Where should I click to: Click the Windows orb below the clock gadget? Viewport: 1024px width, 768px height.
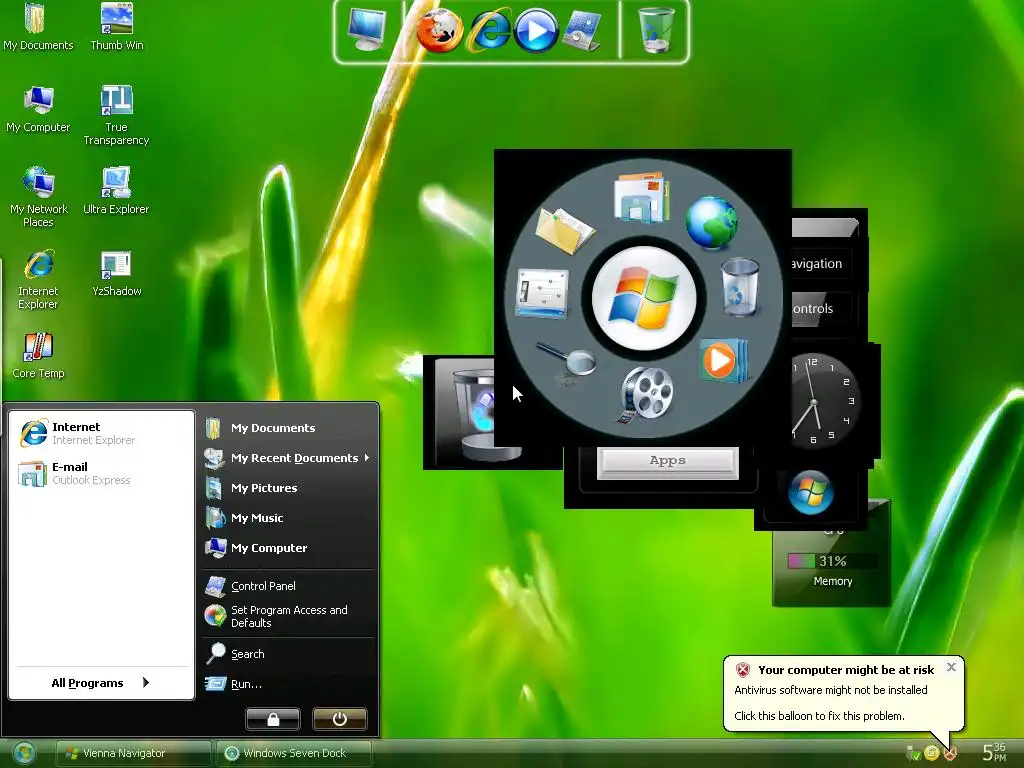(810, 493)
